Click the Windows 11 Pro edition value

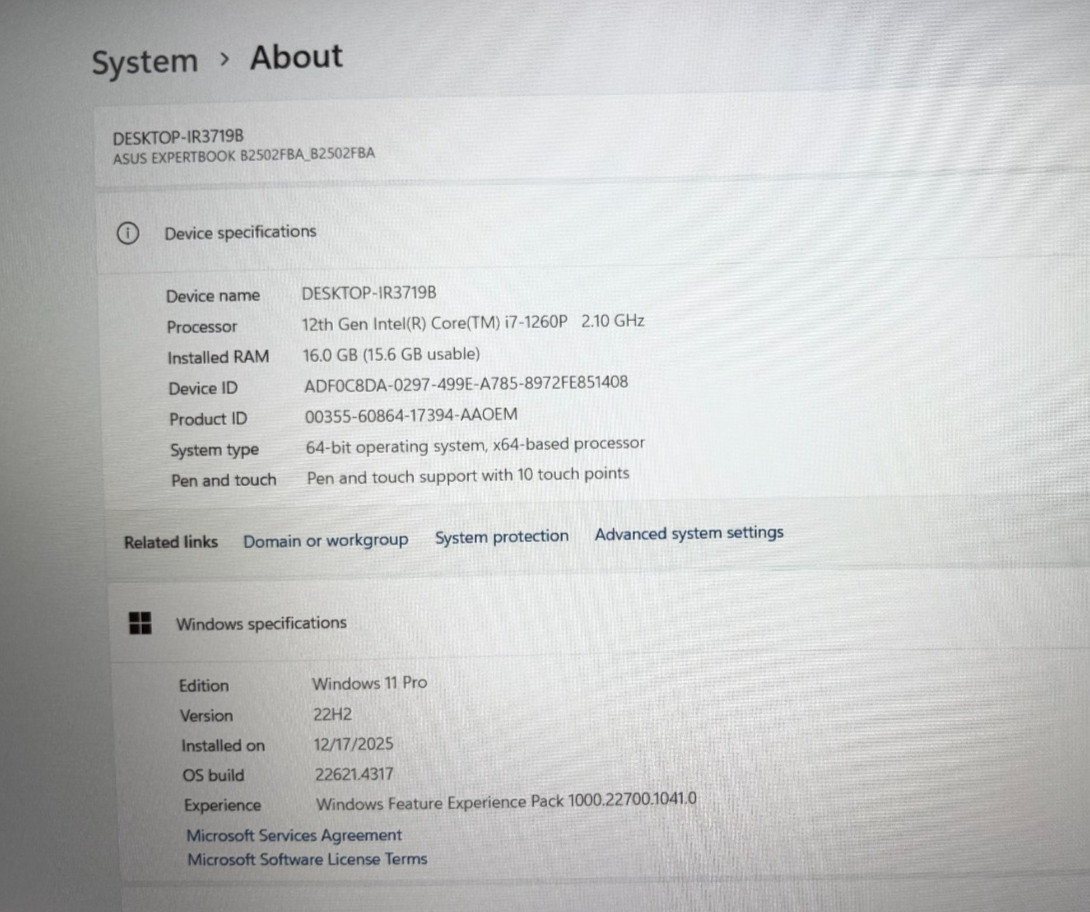pos(369,683)
